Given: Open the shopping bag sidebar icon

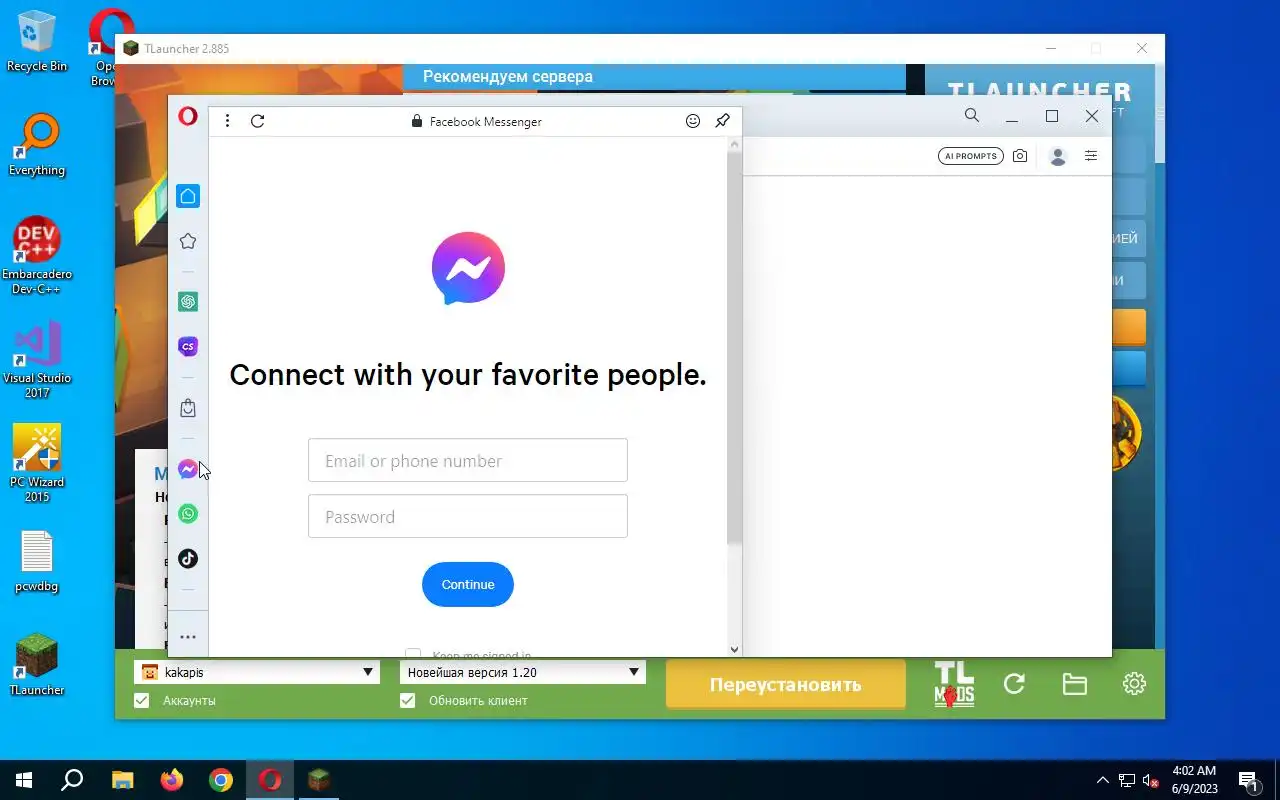Looking at the screenshot, I should click(x=188, y=408).
